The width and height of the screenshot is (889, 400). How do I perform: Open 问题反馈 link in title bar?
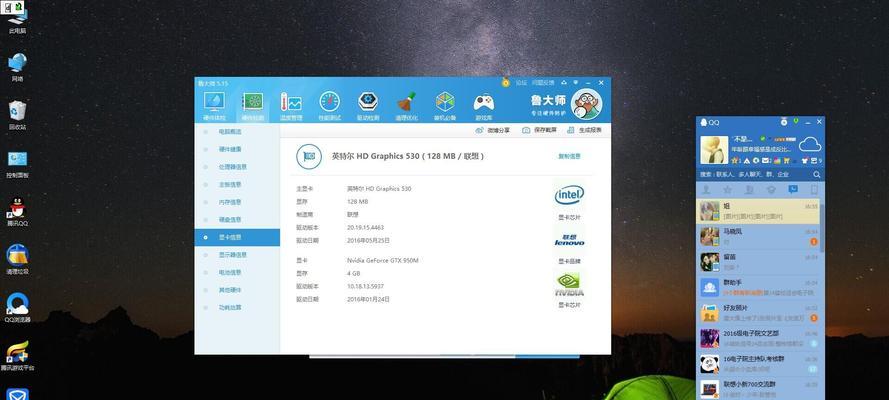point(543,83)
